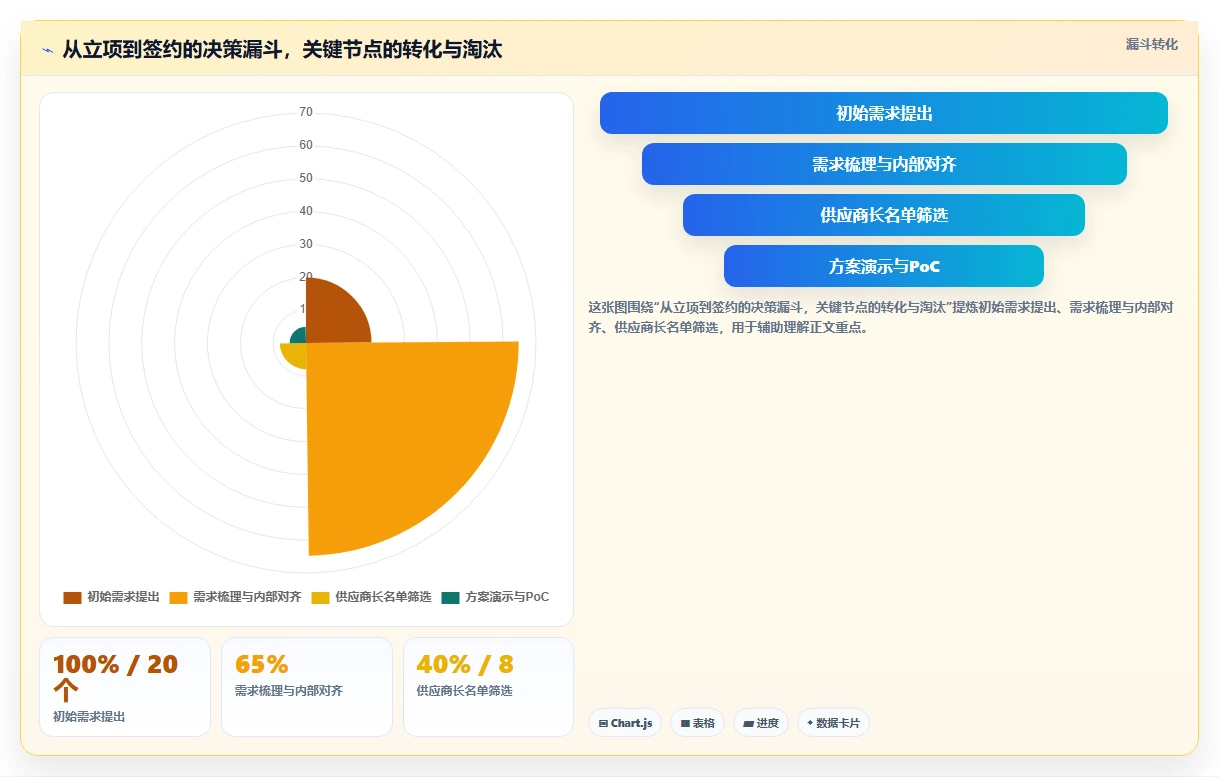Click axis tick label 40
This screenshot has height=777, width=1219.
306,211
